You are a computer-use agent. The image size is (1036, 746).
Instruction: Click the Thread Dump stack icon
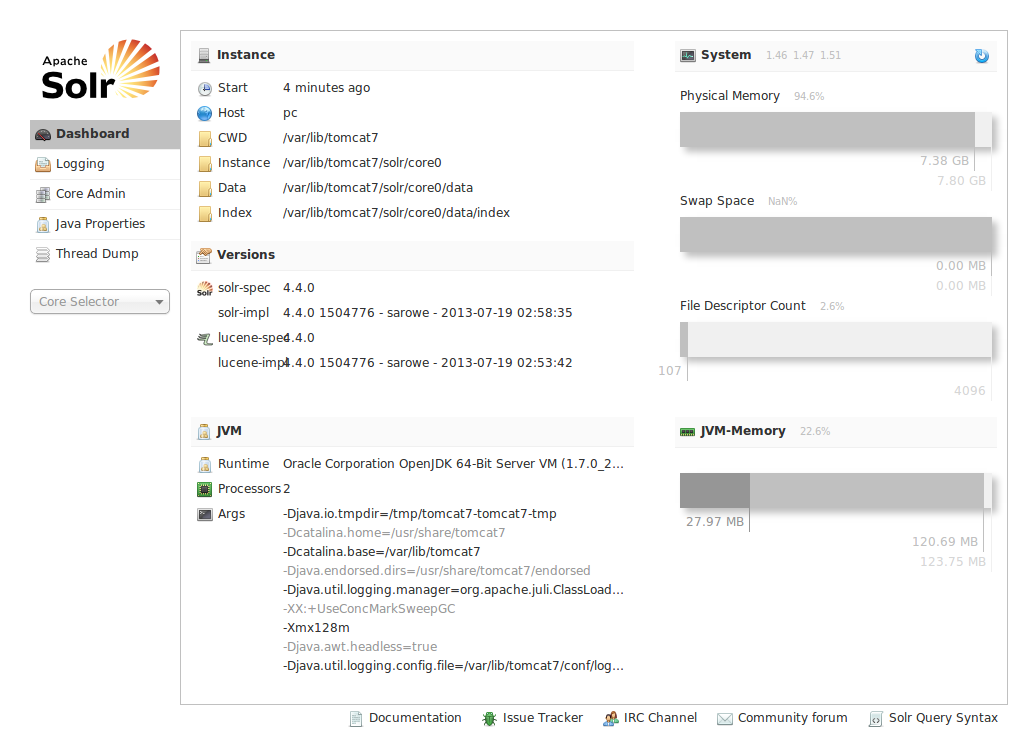tap(43, 254)
